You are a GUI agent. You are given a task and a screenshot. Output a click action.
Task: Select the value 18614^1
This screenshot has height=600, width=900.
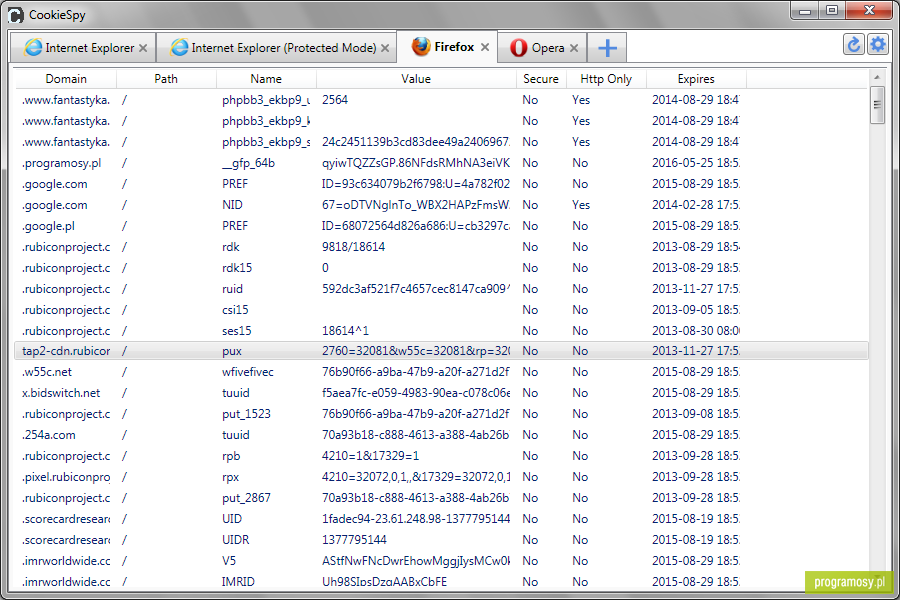pyautogui.click(x=346, y=331)
